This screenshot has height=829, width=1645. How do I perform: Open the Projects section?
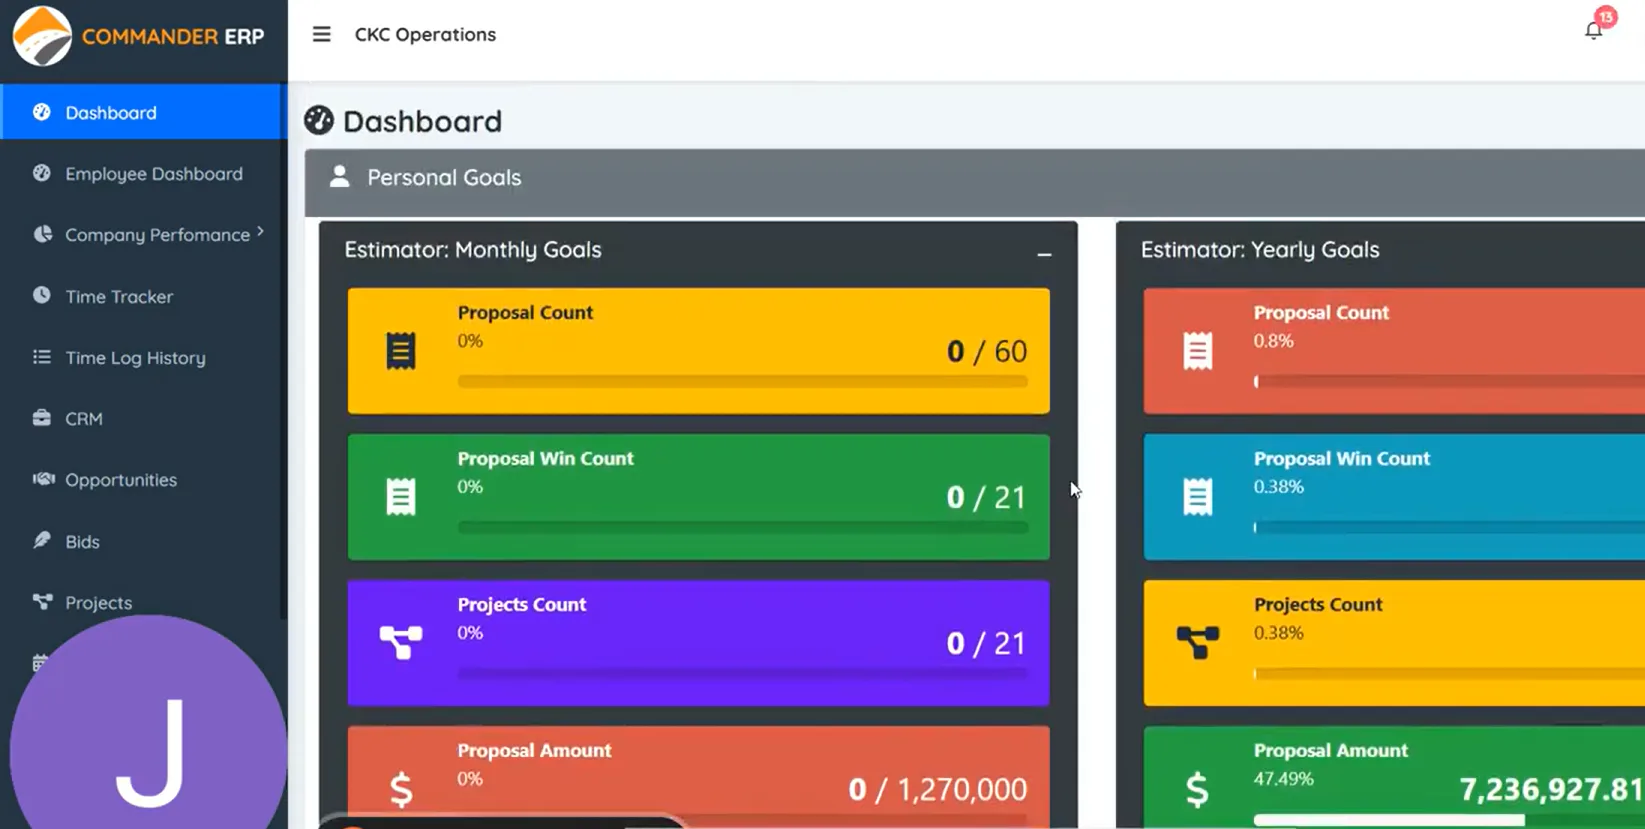(x=140, y=602)
